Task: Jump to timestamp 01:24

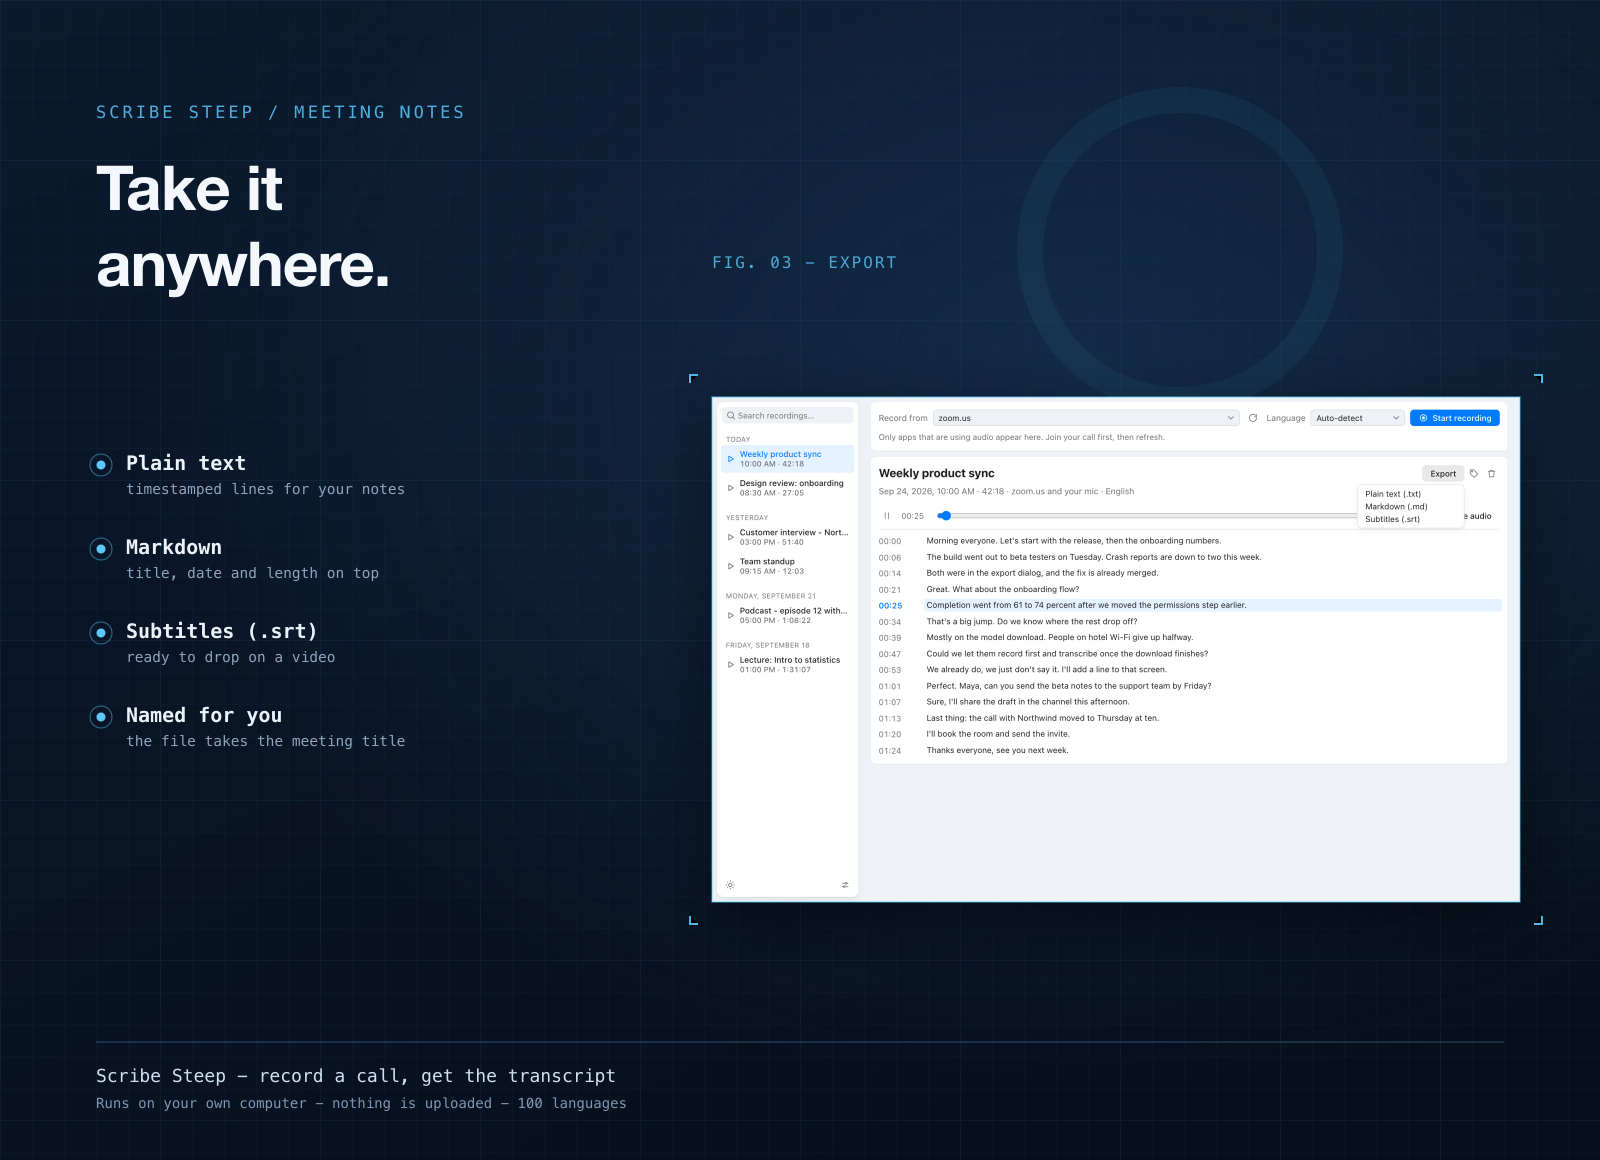Action: tap(890, 751)
